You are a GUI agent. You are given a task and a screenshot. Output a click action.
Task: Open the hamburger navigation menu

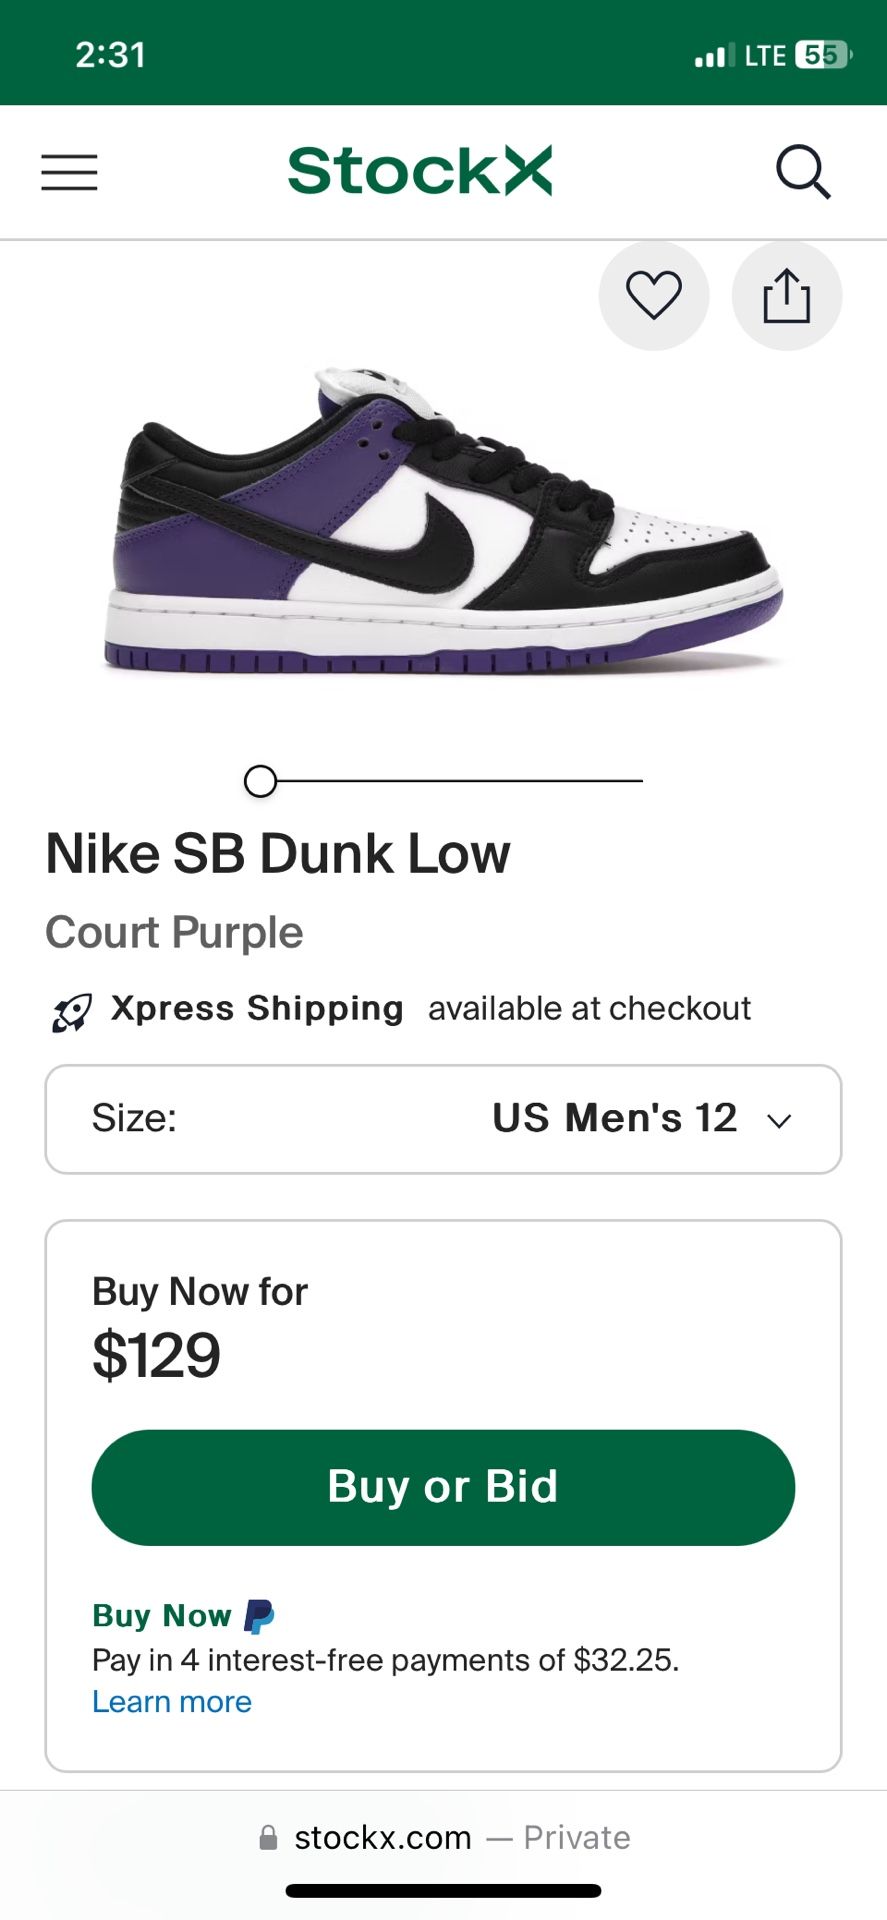(x=69, y=172)
